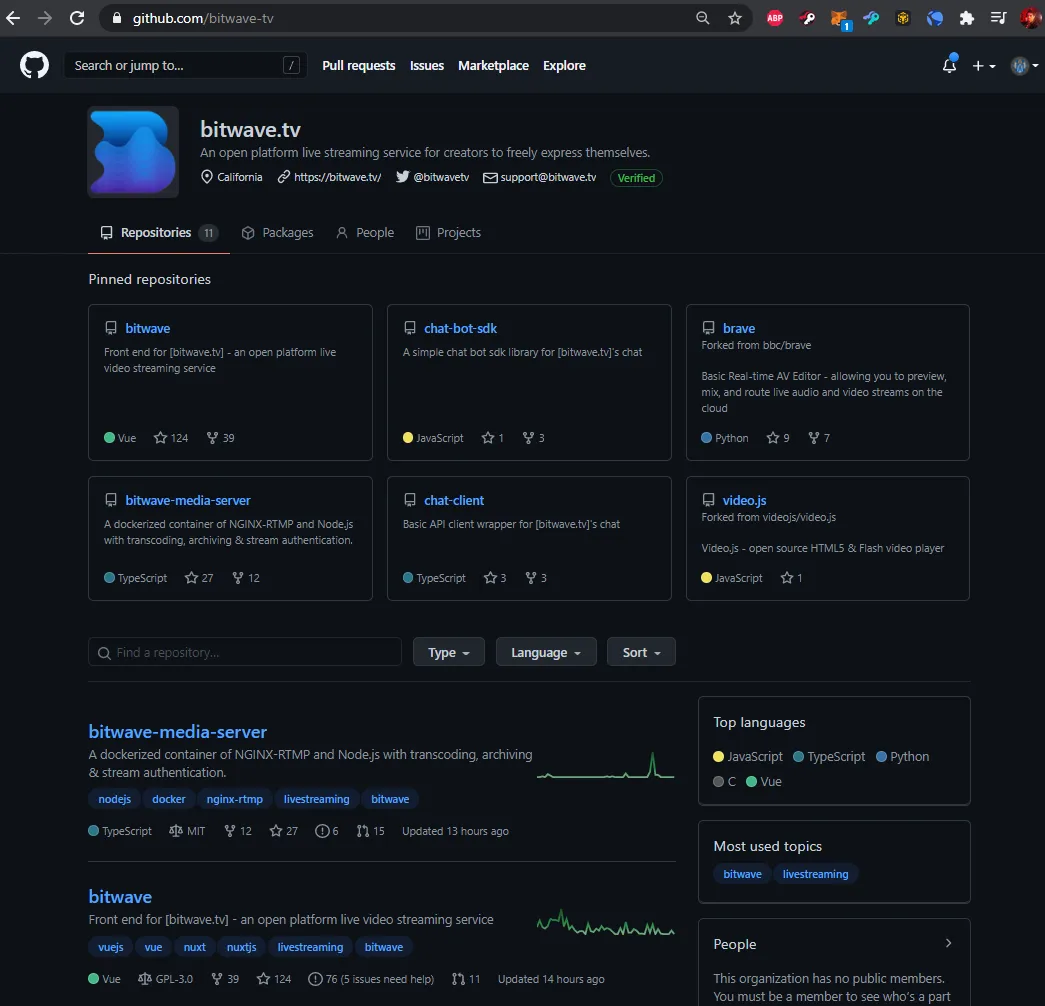This screenshot has width=1045, height=1006.
Task: Open the chat-bot-sdk pinned repository
Action: [x=460, y=328]
